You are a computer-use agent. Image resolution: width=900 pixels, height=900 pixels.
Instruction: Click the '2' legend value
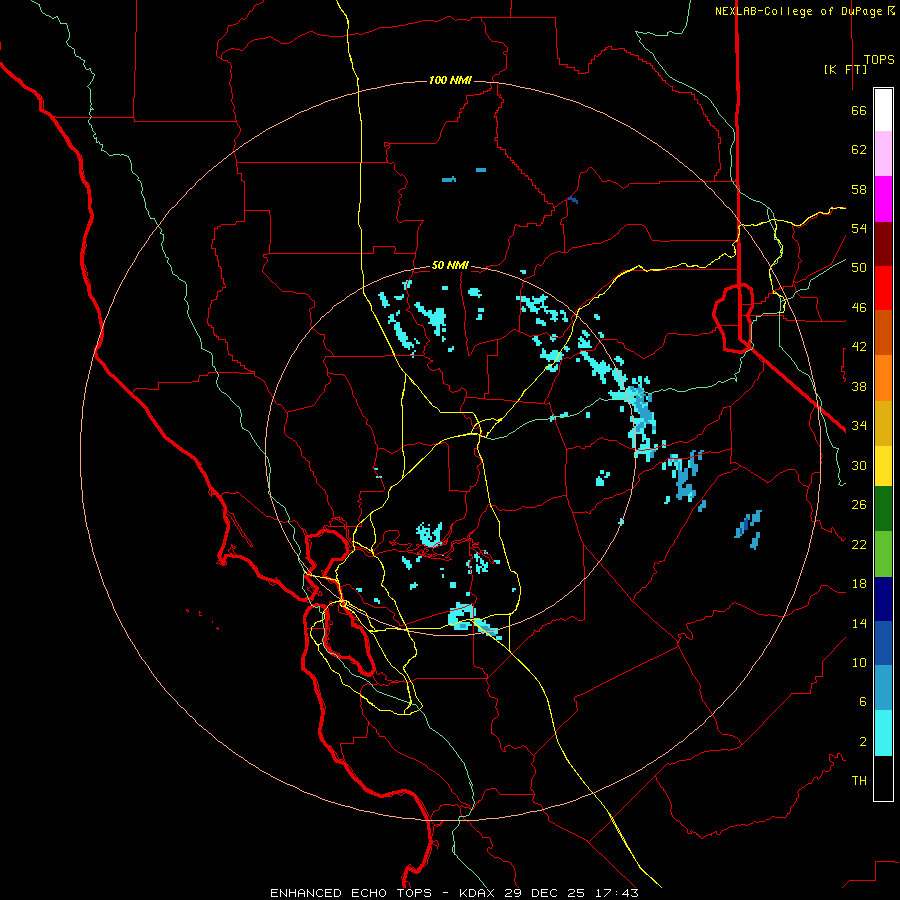click(x=862, y=742)
